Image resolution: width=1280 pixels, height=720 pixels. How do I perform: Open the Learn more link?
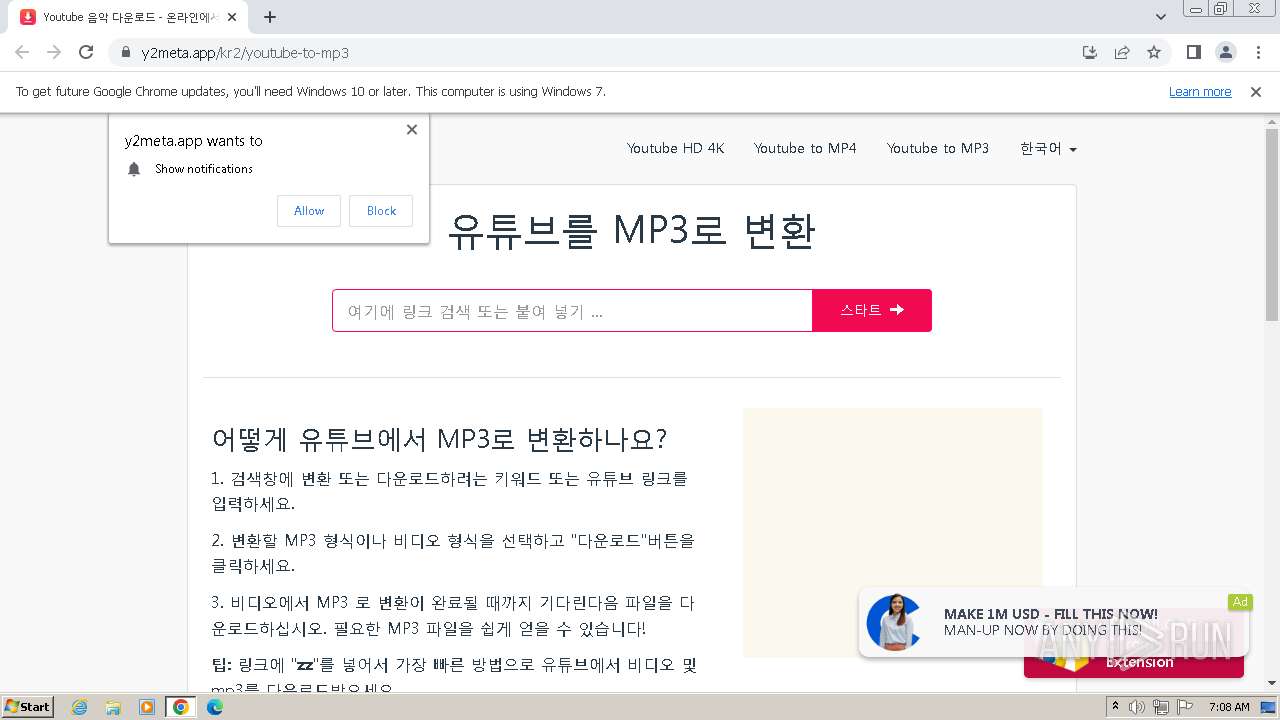click(x=1200, y=92)
